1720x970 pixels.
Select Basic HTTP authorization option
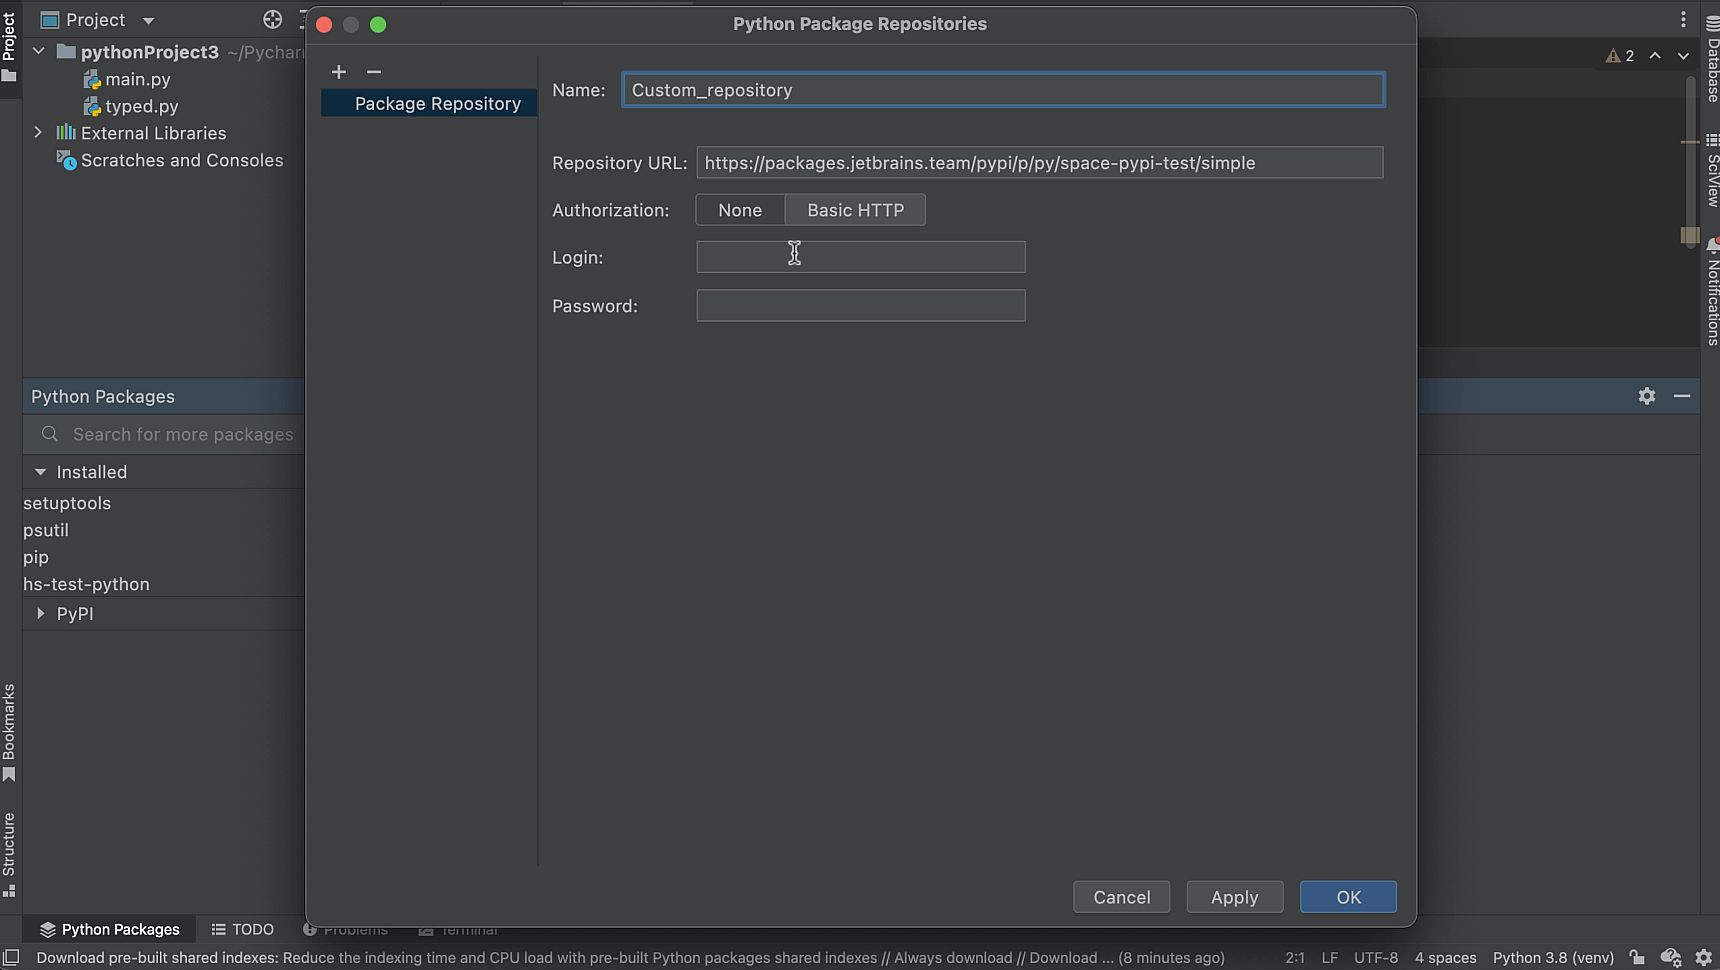pos(855,210)
